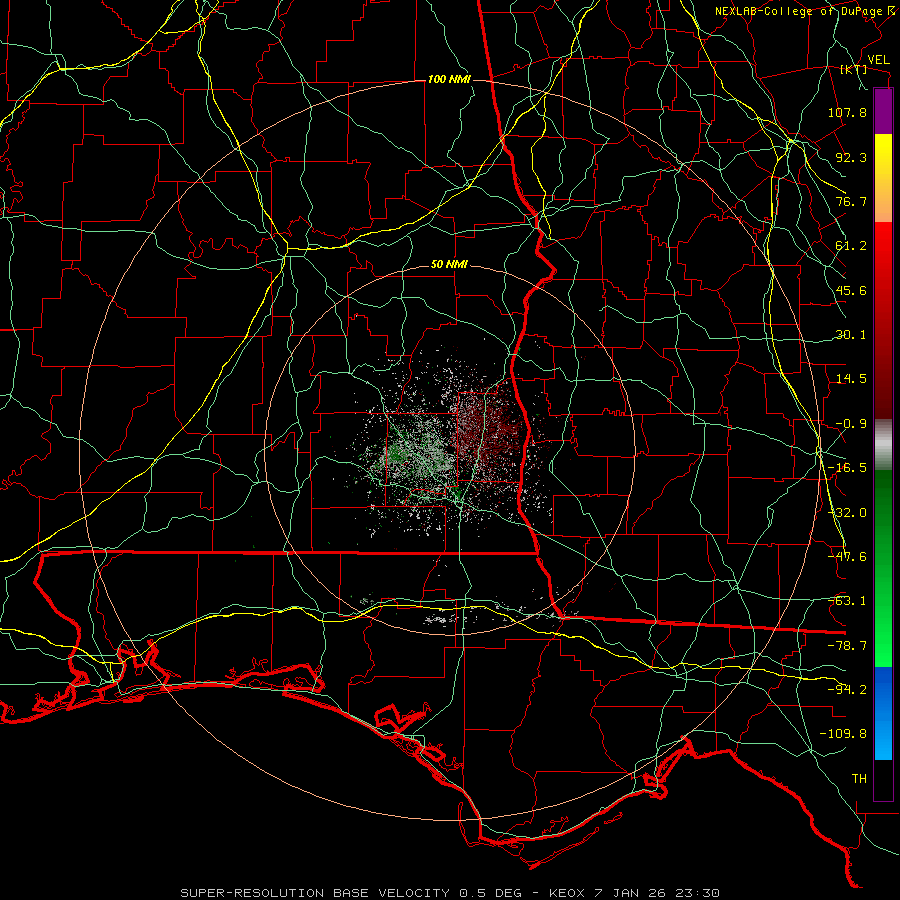Click the 92.3 velocity scale value
The width and height of the screenshot is (900, 900).
tap(851, 157)
